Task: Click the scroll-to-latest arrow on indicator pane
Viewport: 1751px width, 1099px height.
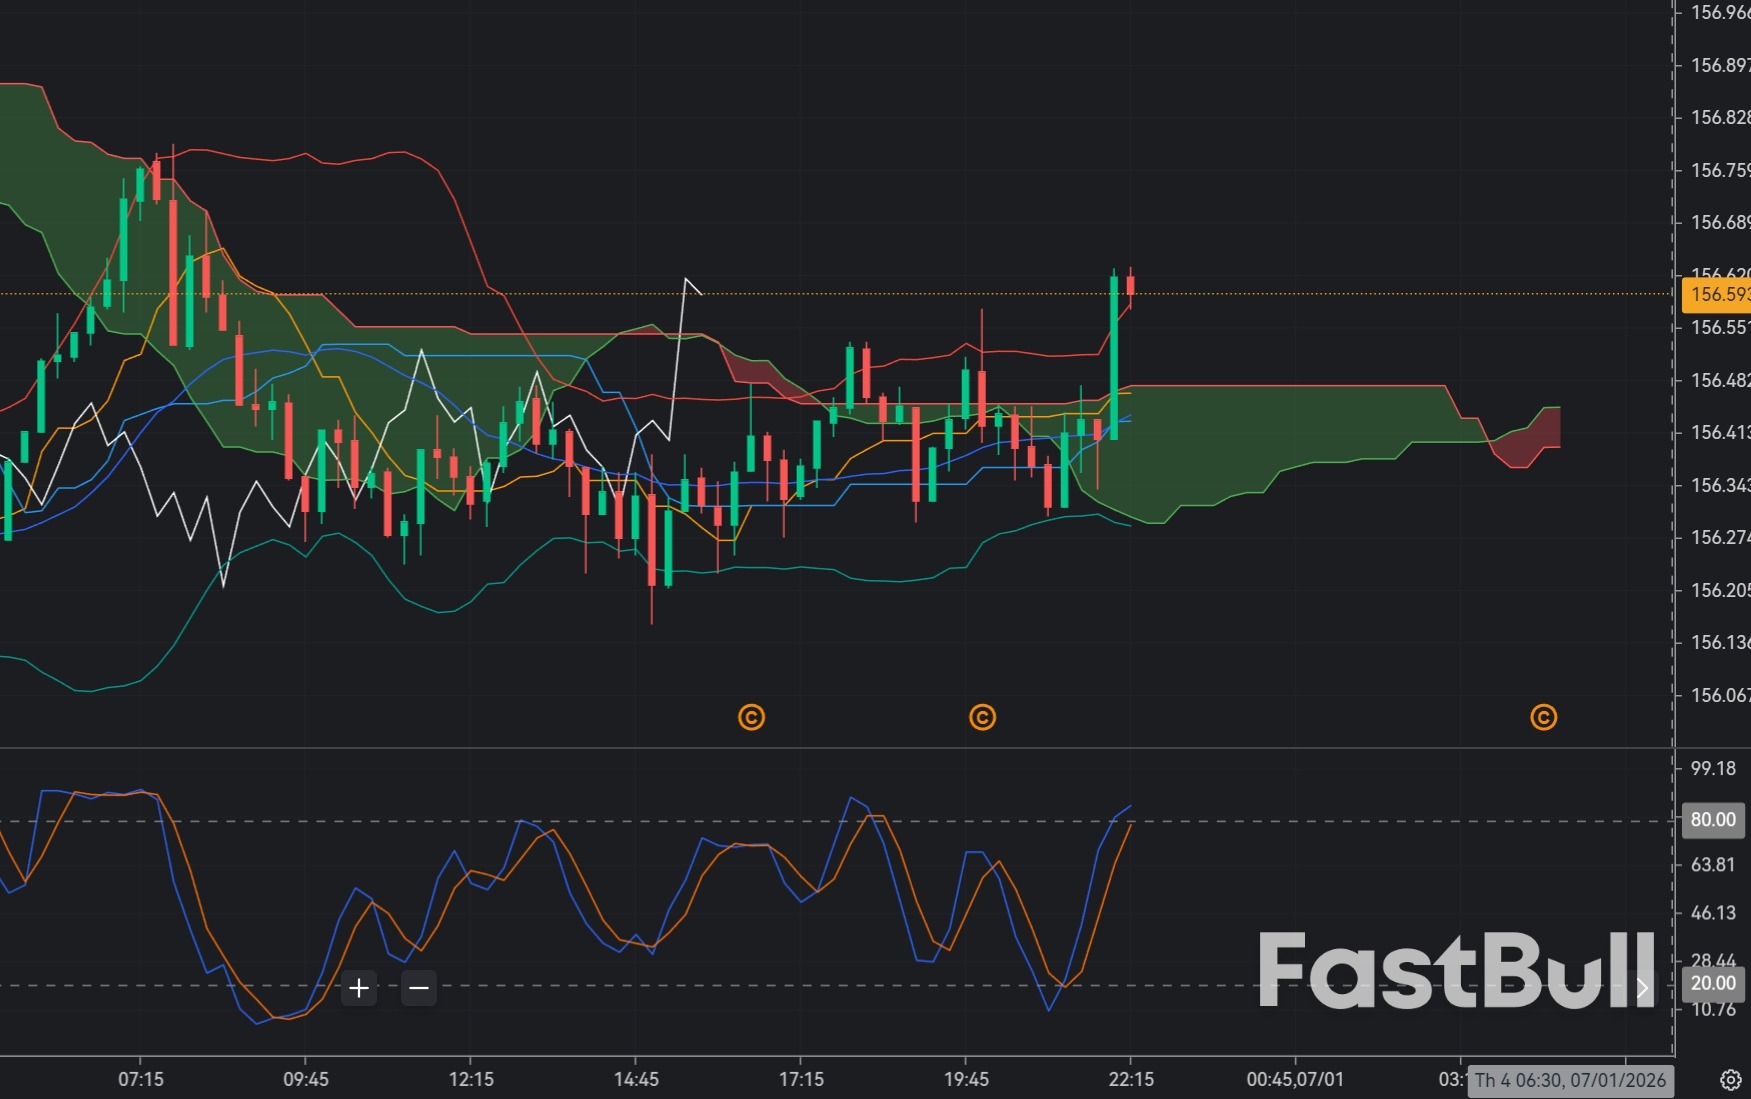Action: (x=1642, y=987)
